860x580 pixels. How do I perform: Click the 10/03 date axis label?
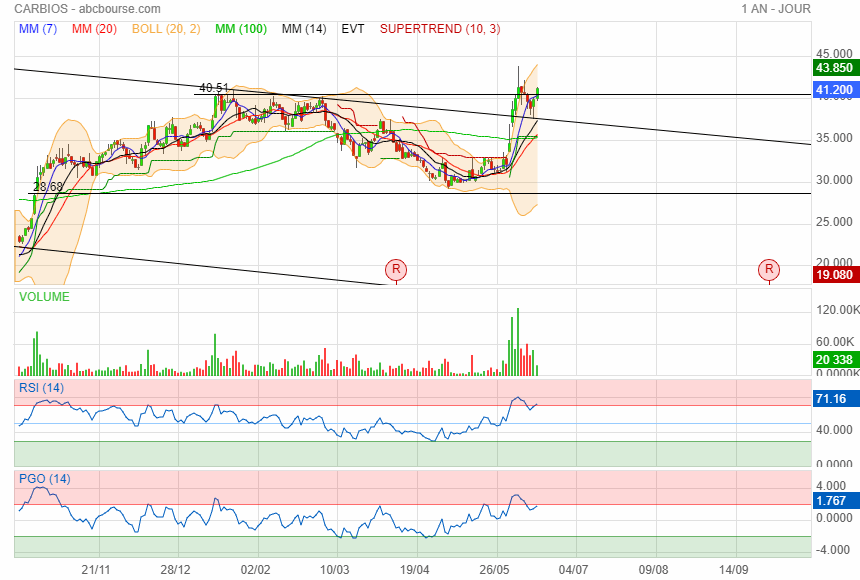[x=335, y=570]
